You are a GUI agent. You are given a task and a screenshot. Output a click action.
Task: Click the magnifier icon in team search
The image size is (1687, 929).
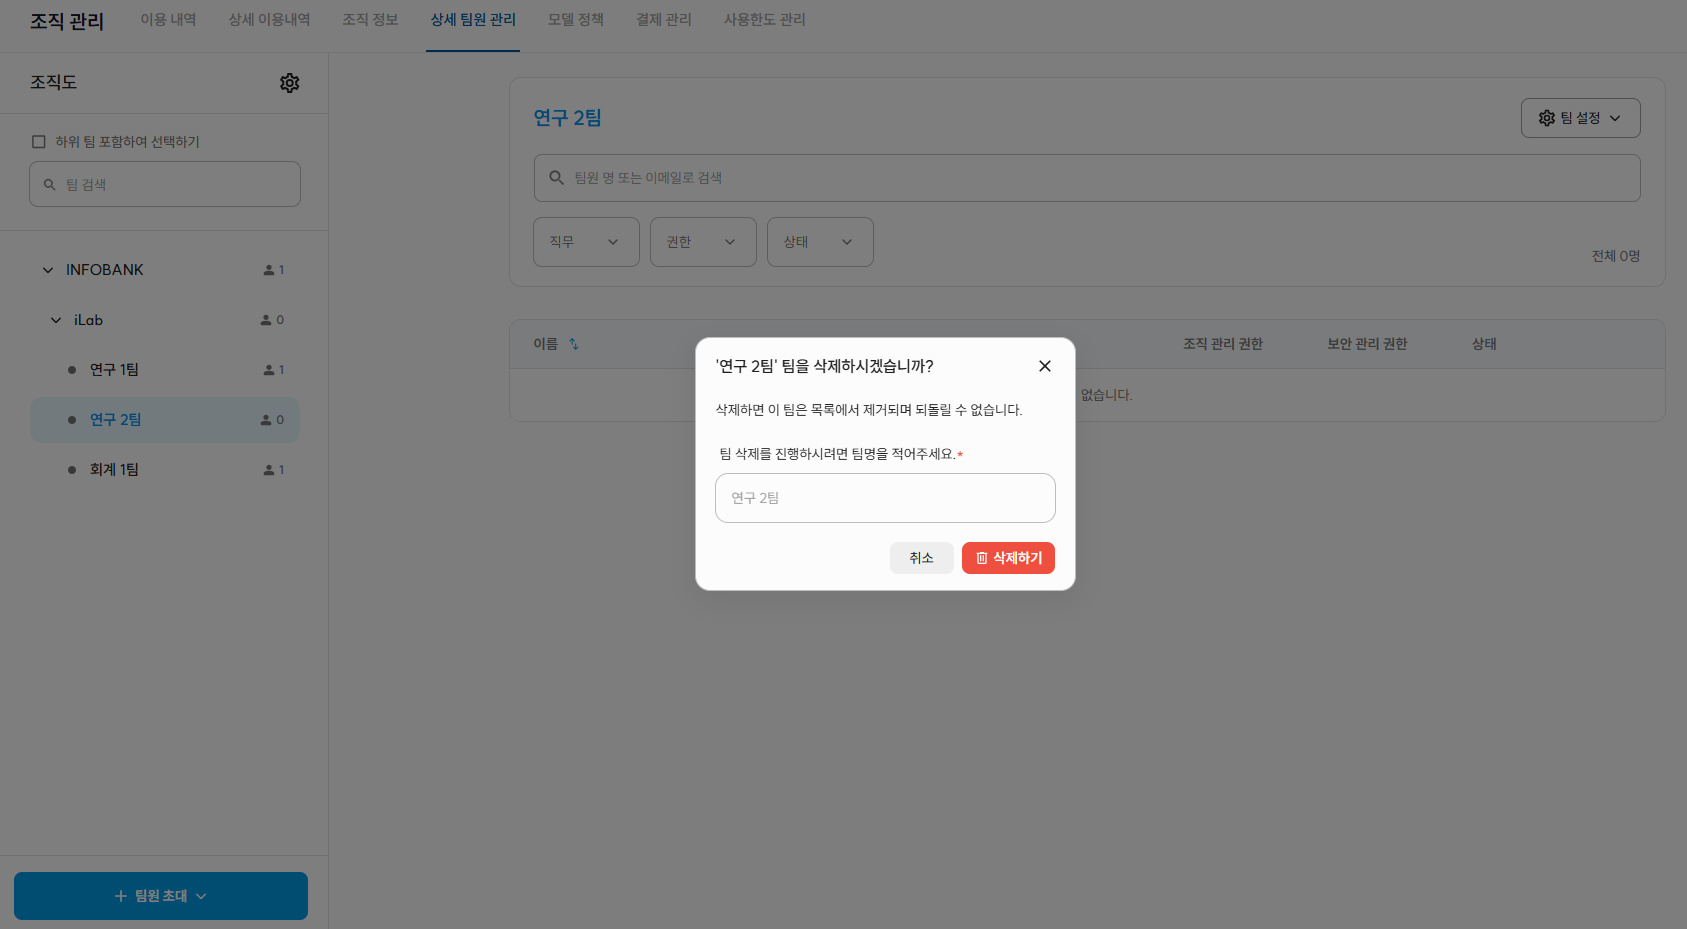pos(49,185)
